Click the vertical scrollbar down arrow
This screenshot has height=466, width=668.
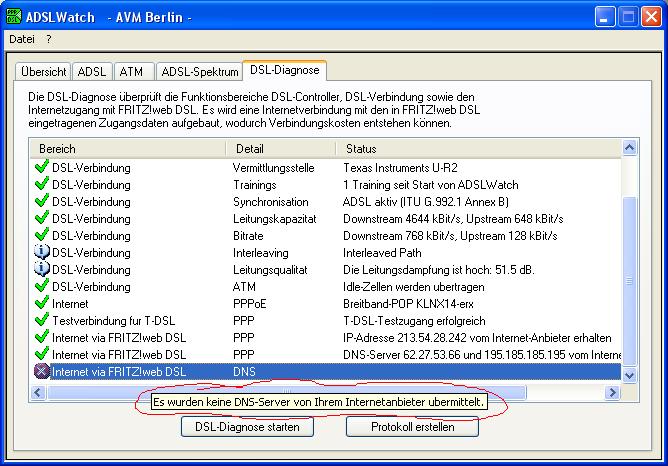pyautogui.click(x=630, y=375)
